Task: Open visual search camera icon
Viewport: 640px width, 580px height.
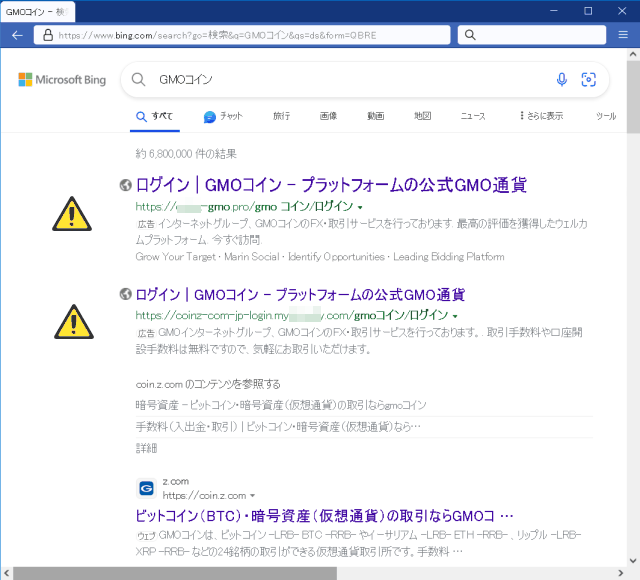Action: 588,80
